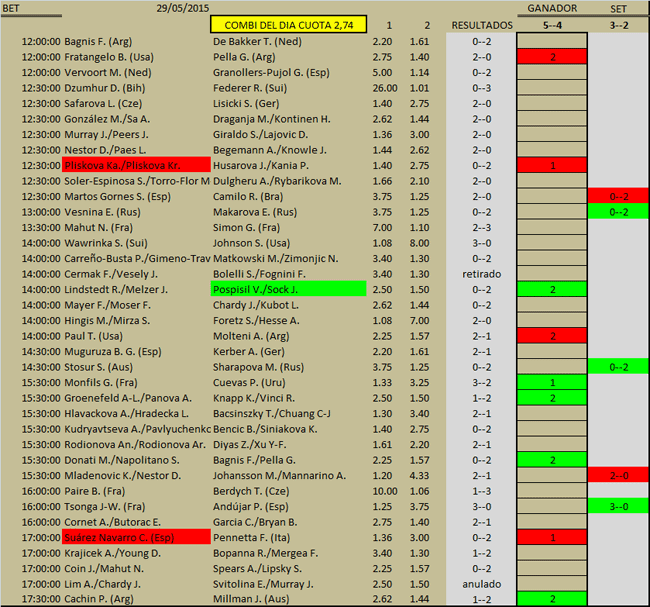Select the 26.00 odds for Dzumhur
Viewport: 650px width, 607px height.
[x=385, y=88]
